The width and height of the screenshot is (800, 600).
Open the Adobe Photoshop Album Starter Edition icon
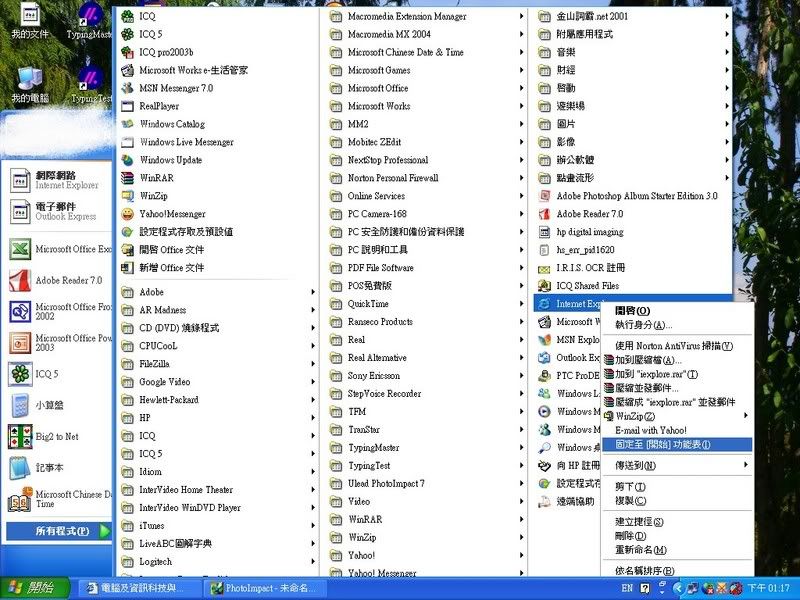(x=544, y=196)
